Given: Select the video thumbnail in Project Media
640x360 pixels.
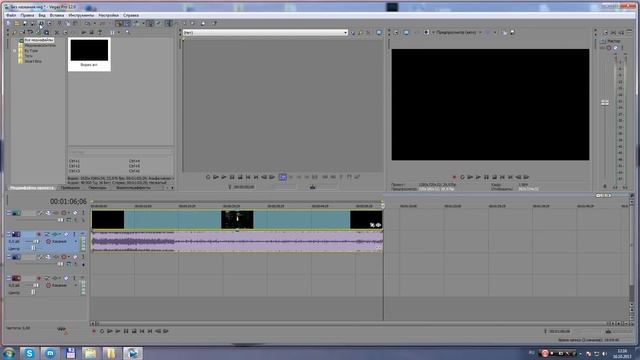Looking at the screenshot, I should pos(89,54).
